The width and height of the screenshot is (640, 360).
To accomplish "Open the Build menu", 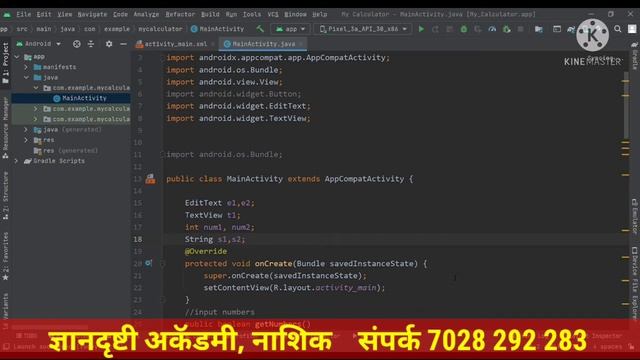I will (x=210, y=14).
